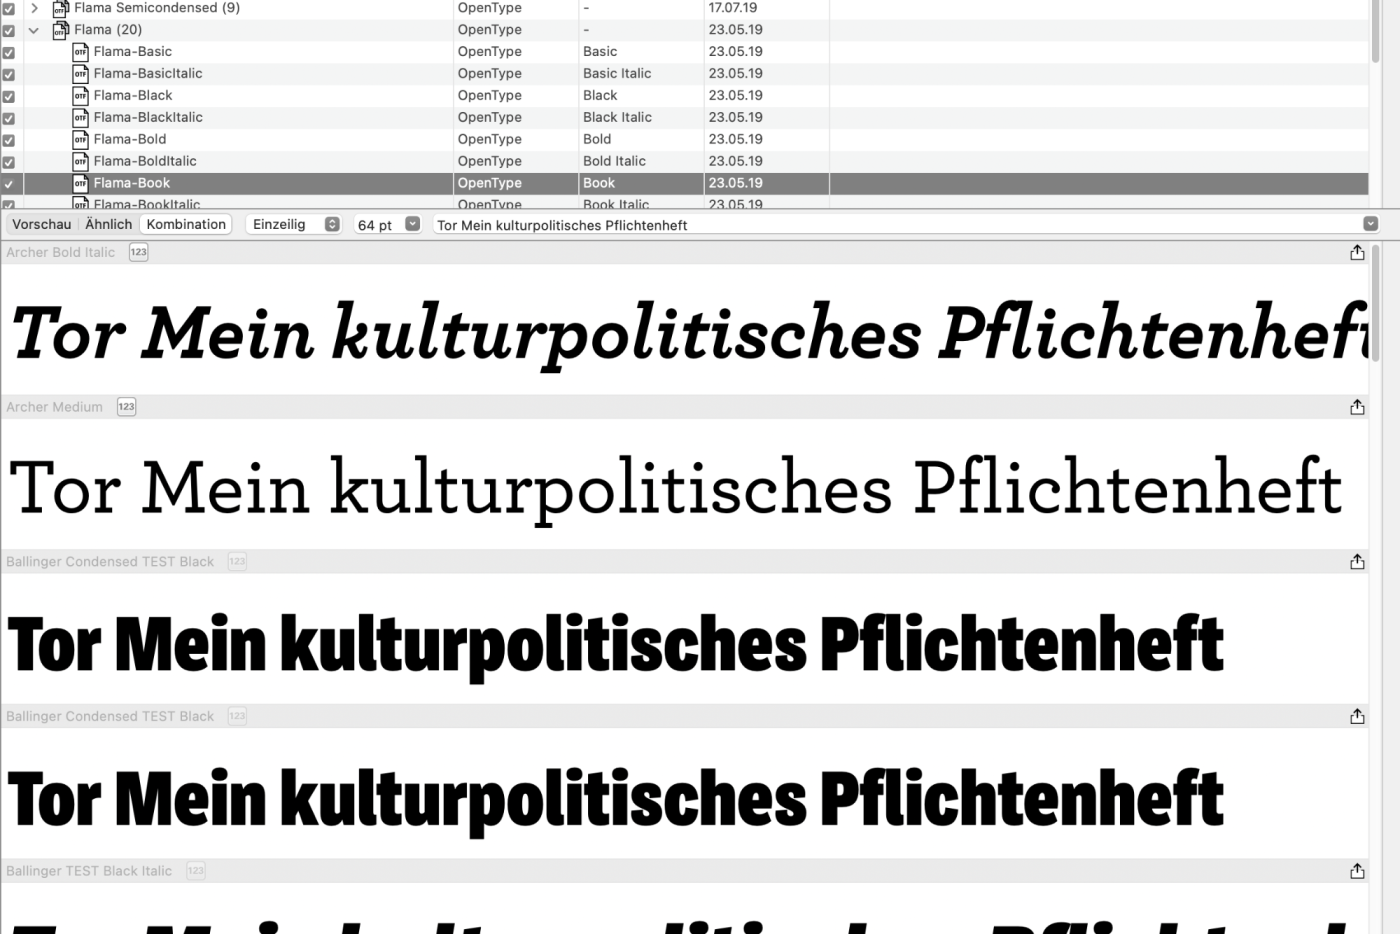Click the Flama-Bold OTF file icon

pyautogui.click(x=80, y=140)
